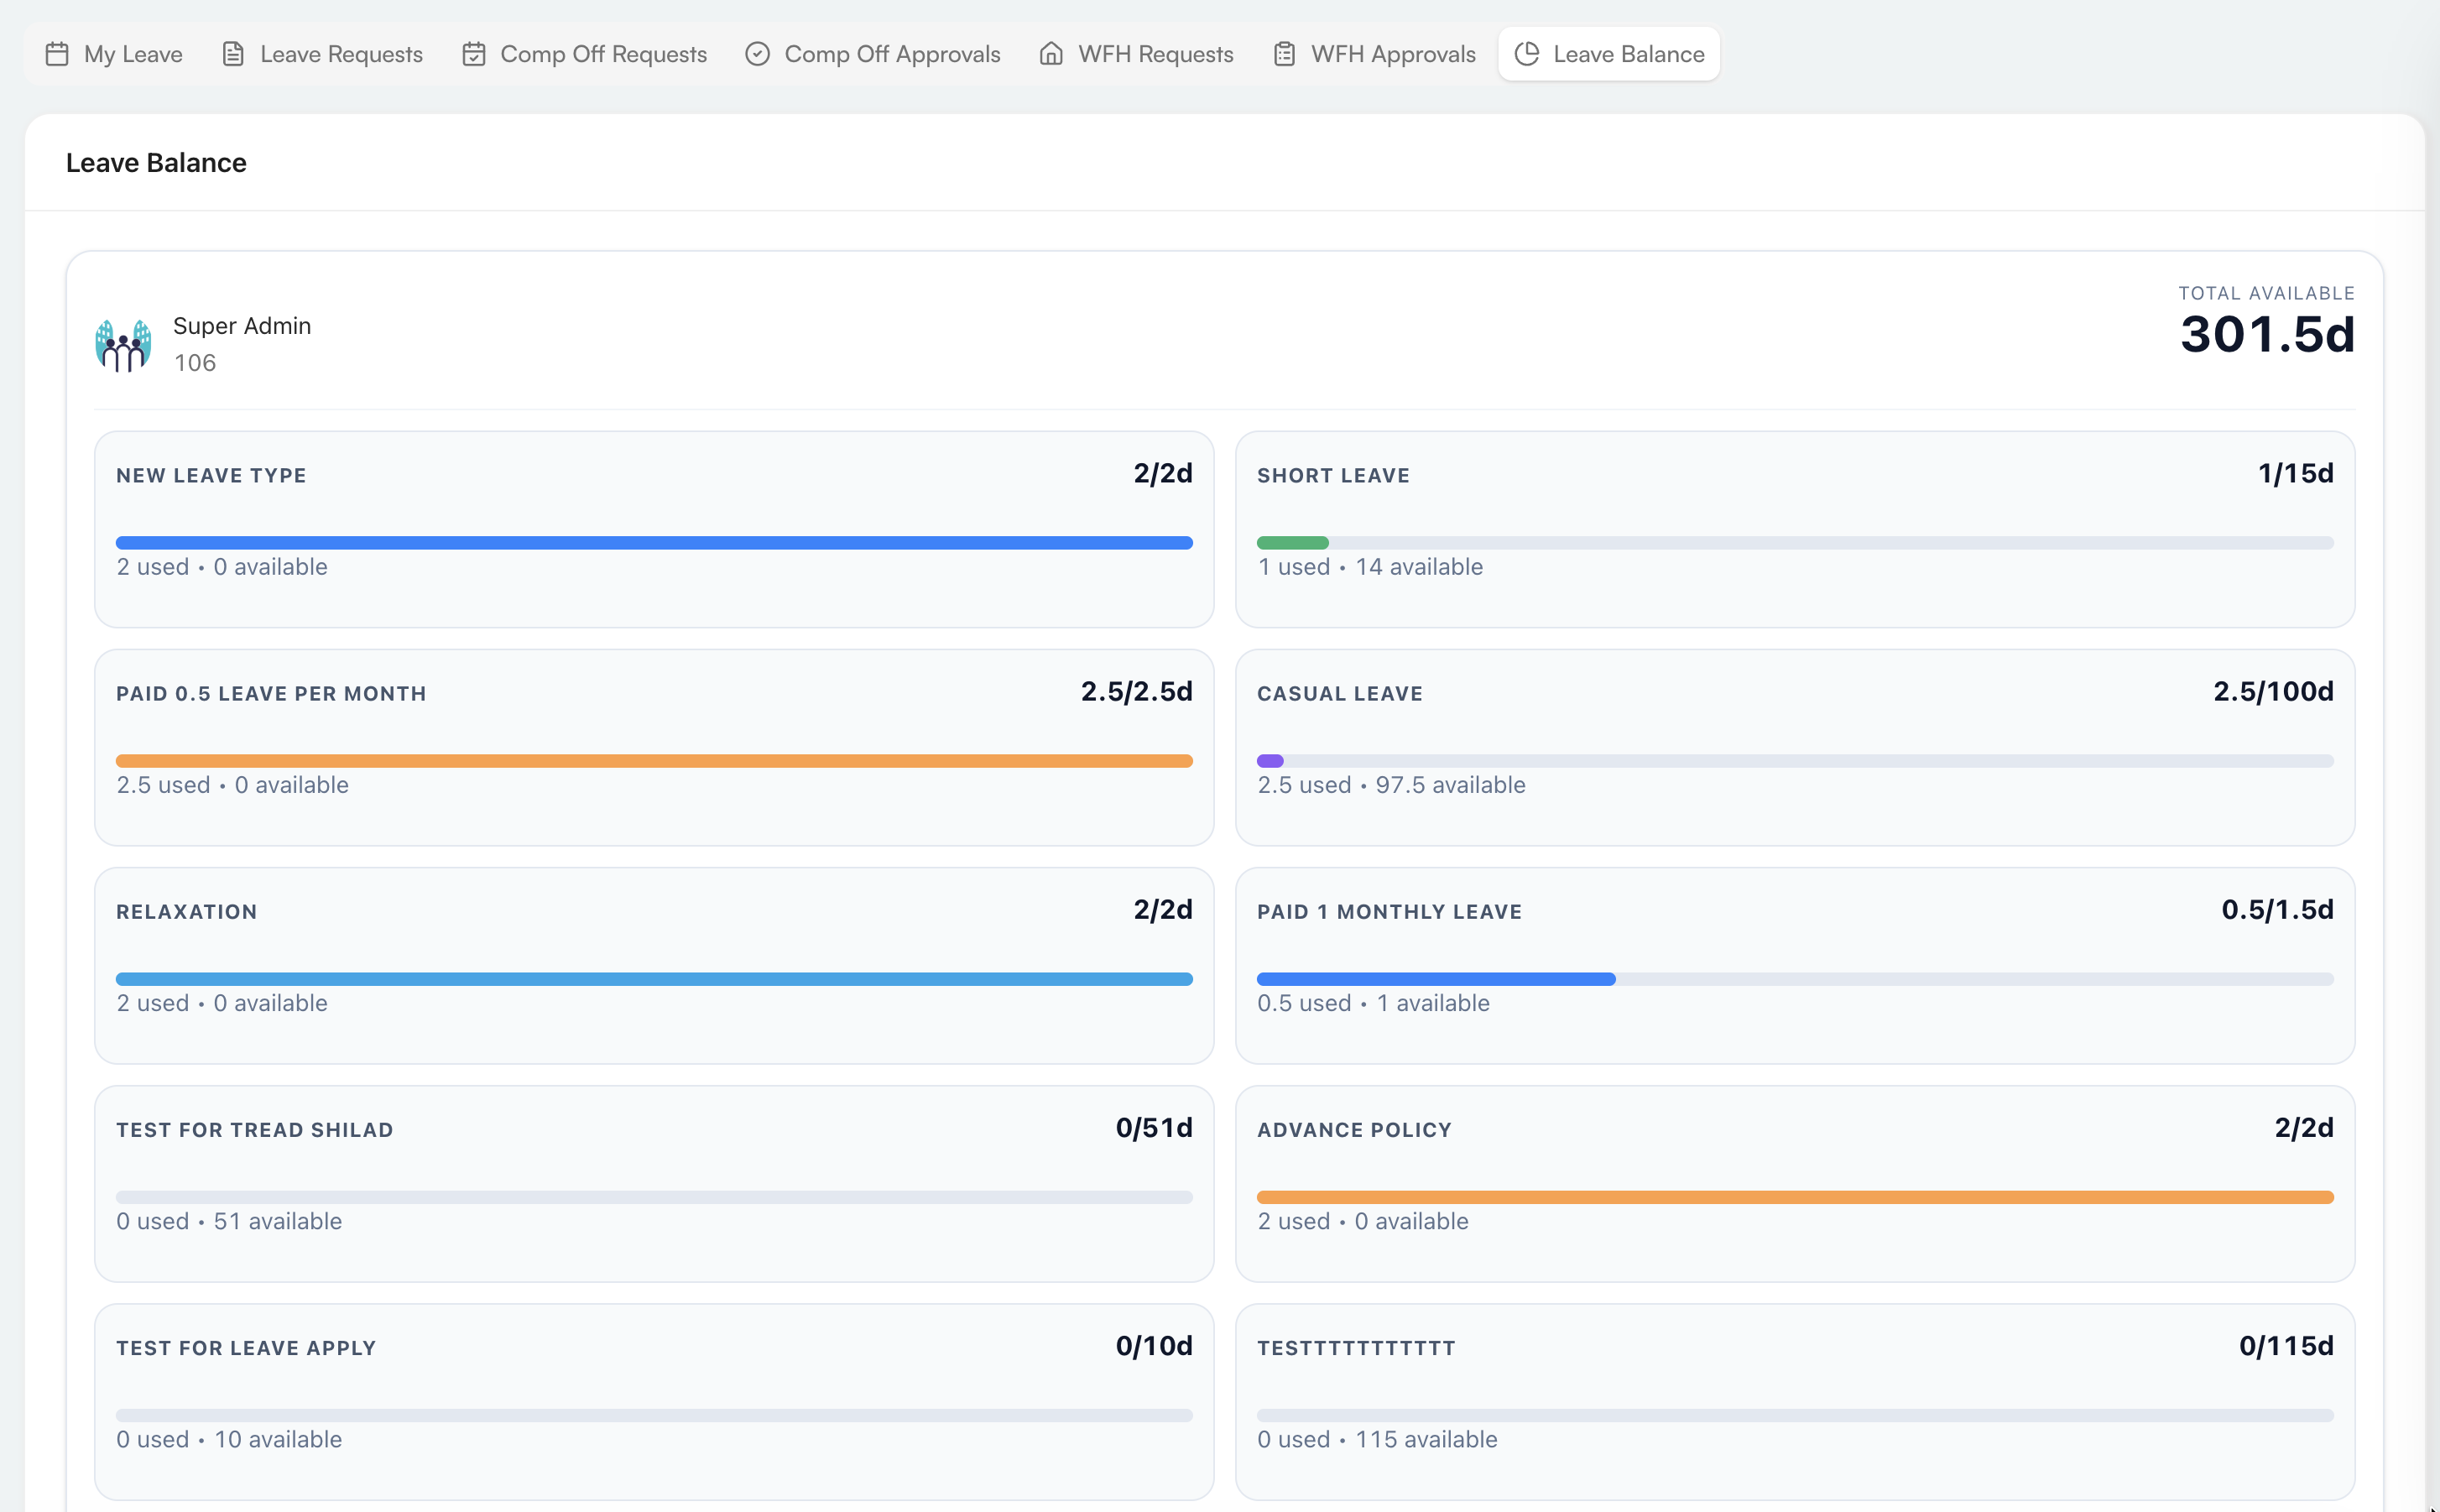Click the NEW LEAVE TYPE card title
The height and width of the screenshot is (1512, 2440).
click(211, 476)
